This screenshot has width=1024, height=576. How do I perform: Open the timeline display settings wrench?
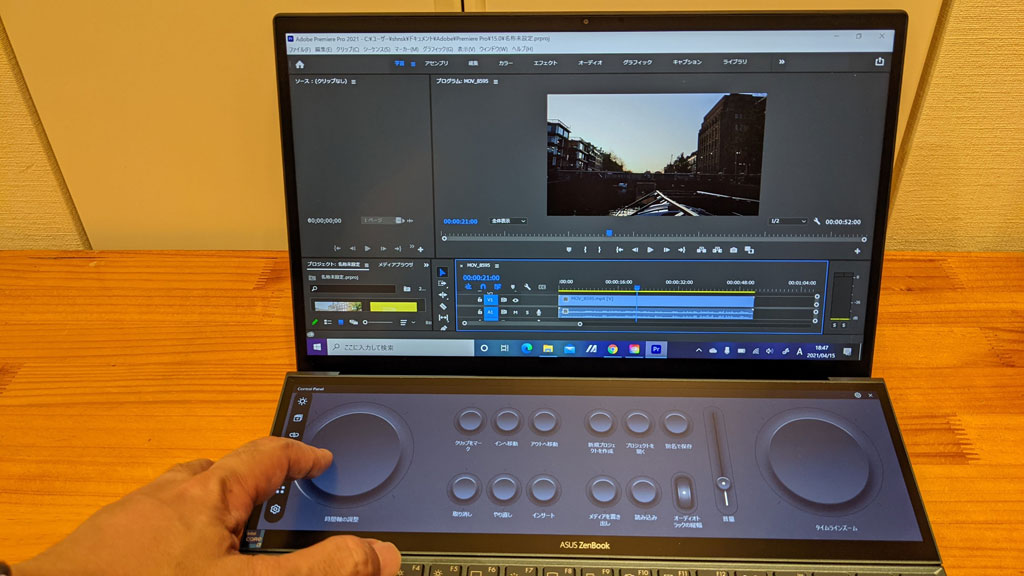[x=527, y=287]
